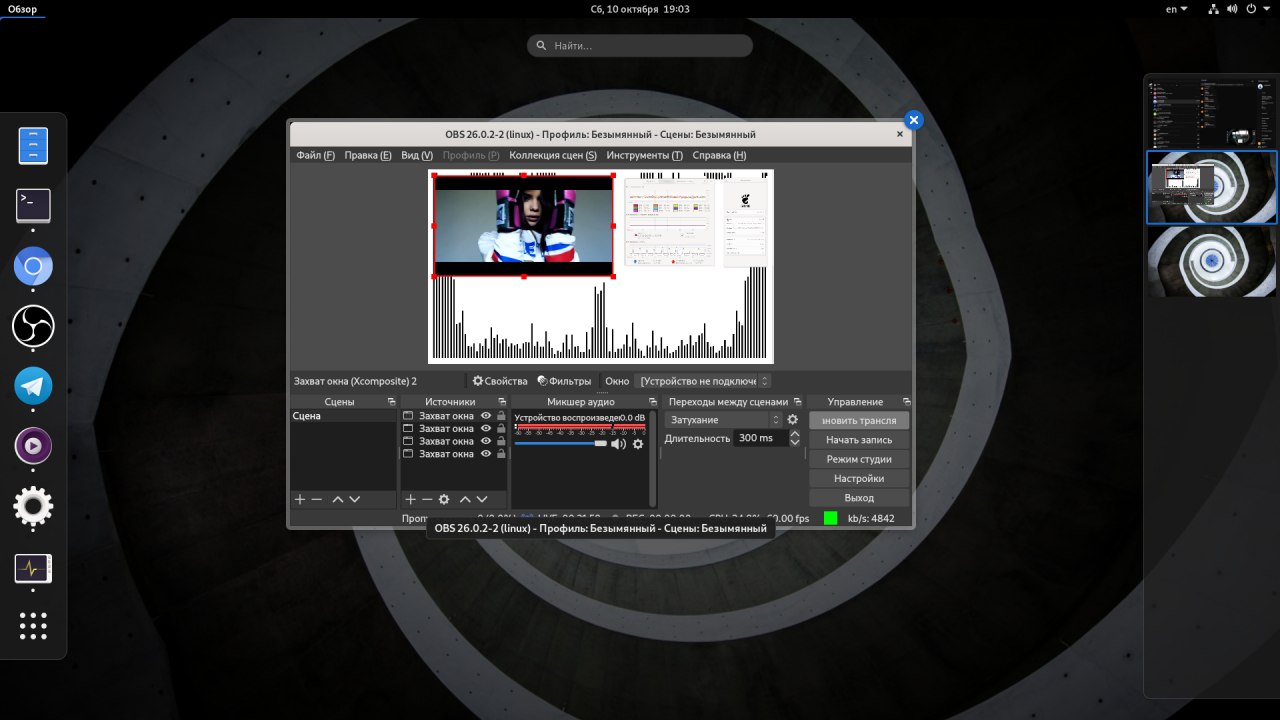Increase Длительность with up arrow
Screen dimensions: 1280x720
click(x=795, y=434)
